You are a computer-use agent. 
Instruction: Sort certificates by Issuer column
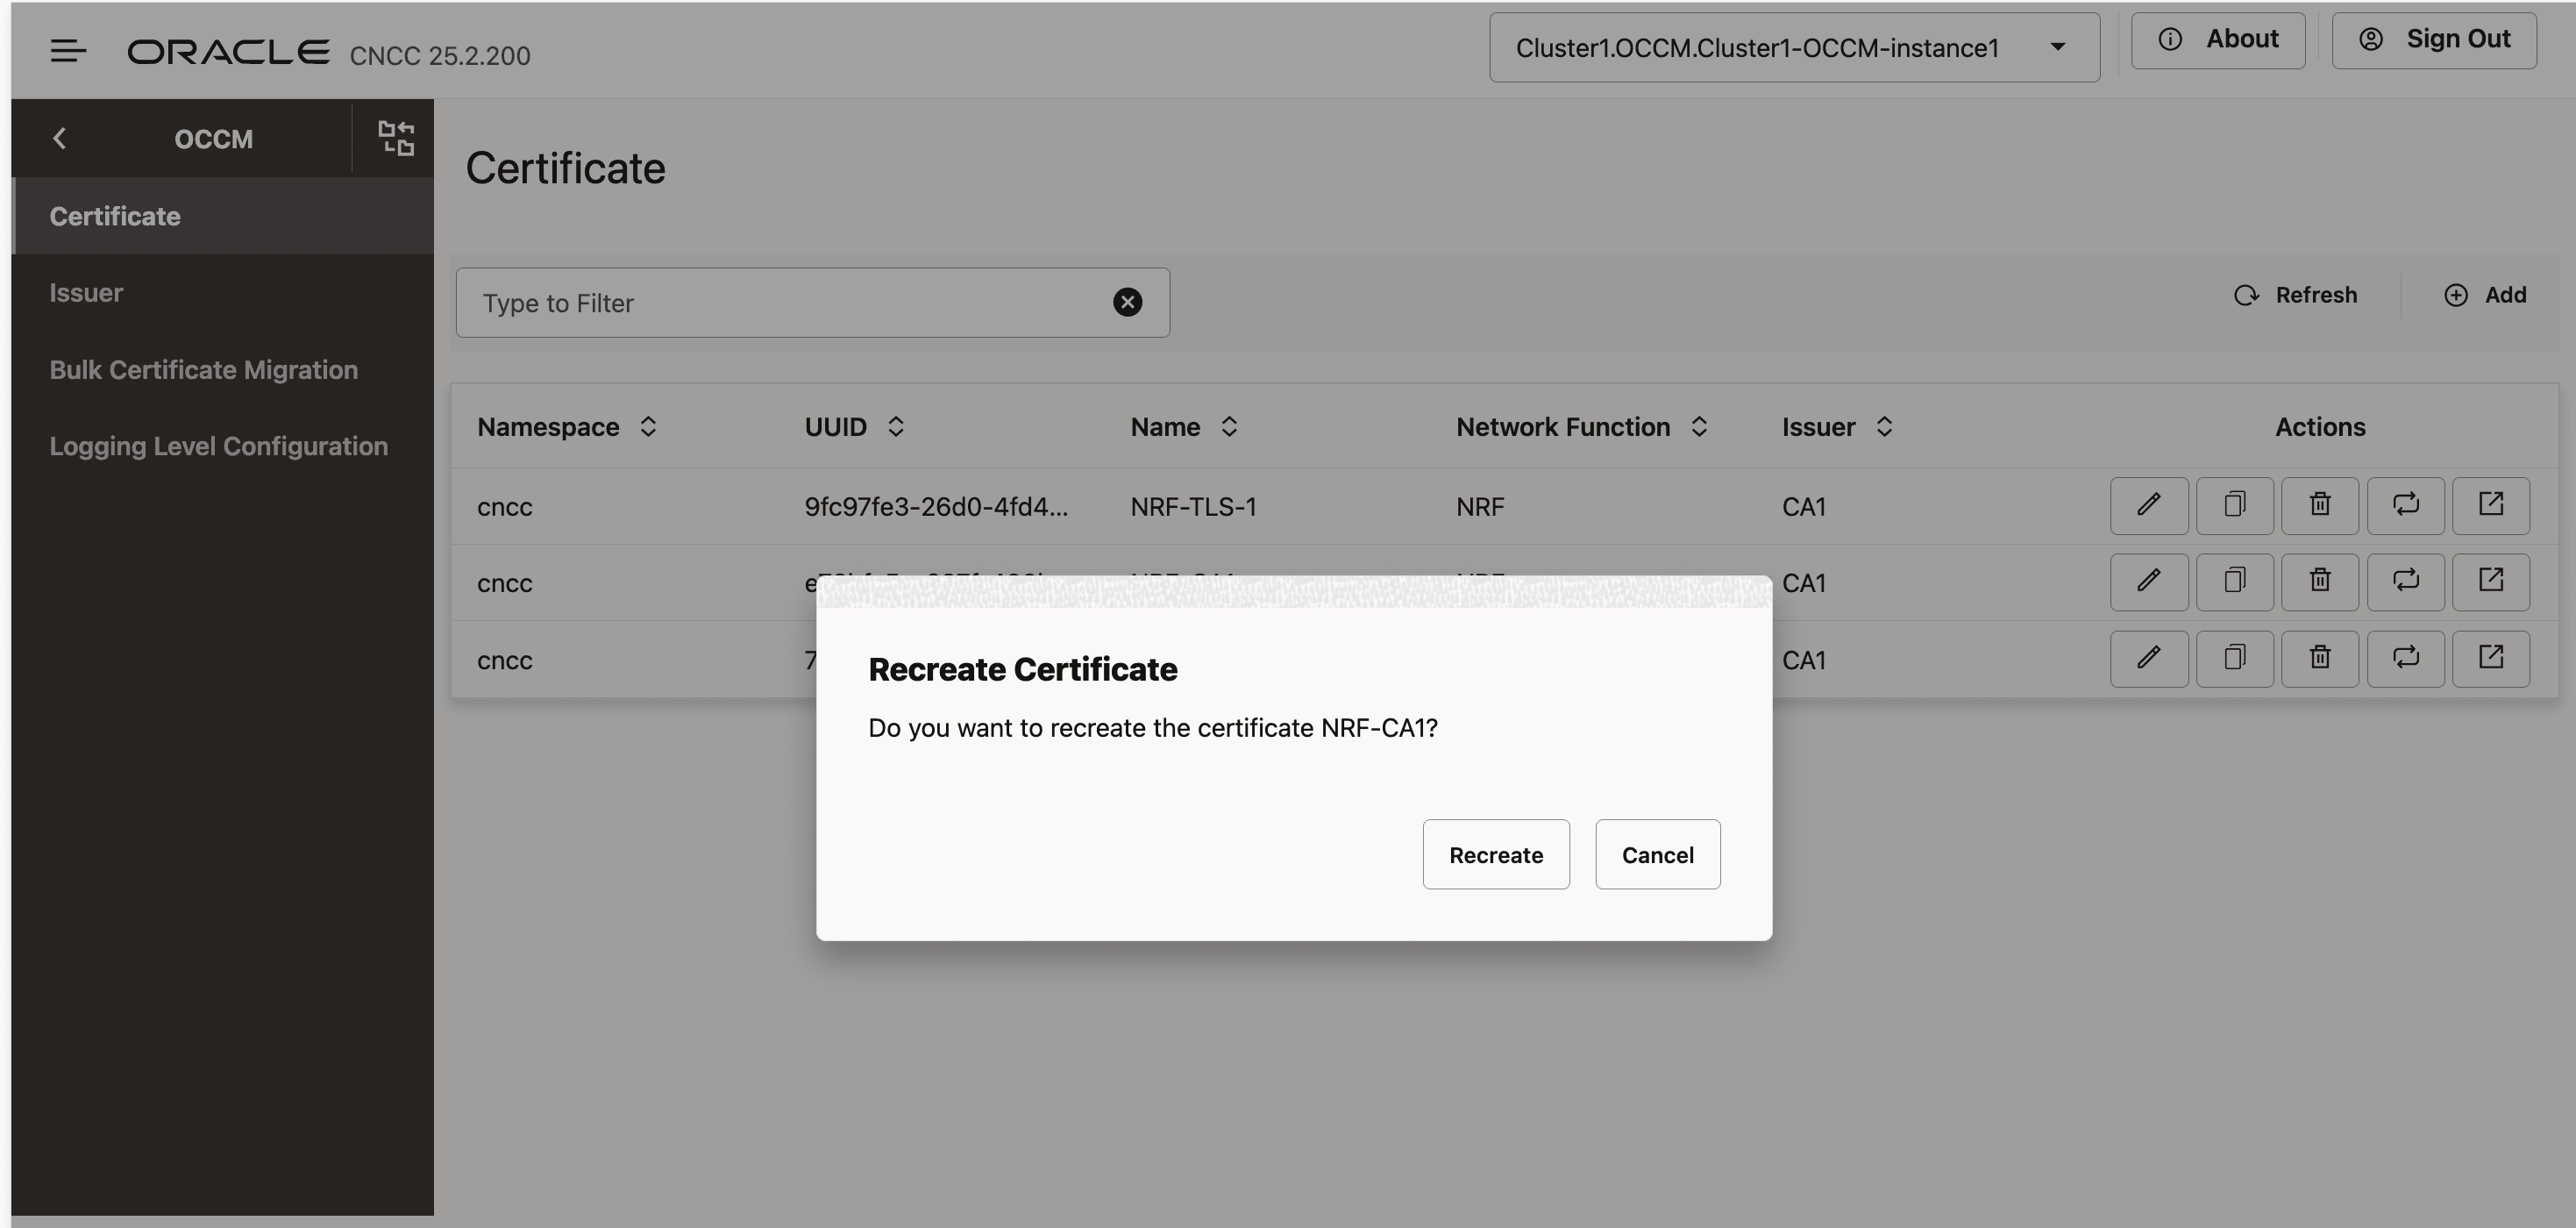pyautogui.click(x=1884, y=426)
